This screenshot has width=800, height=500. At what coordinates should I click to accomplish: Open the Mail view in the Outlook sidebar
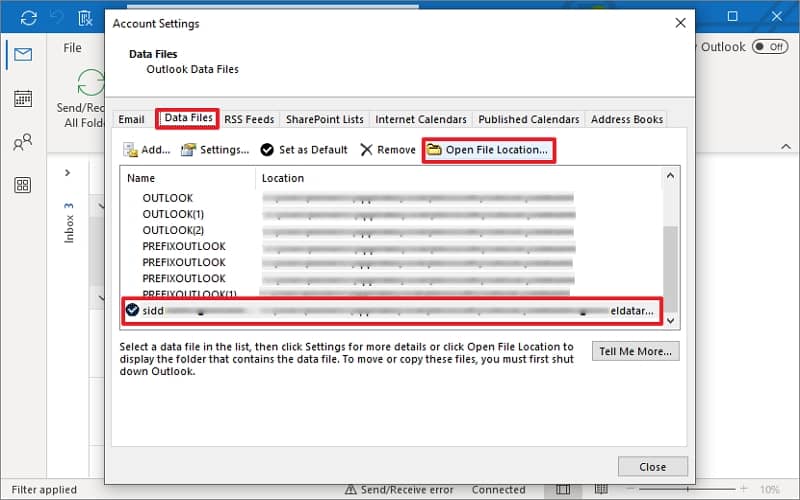(x=23, y=54)
